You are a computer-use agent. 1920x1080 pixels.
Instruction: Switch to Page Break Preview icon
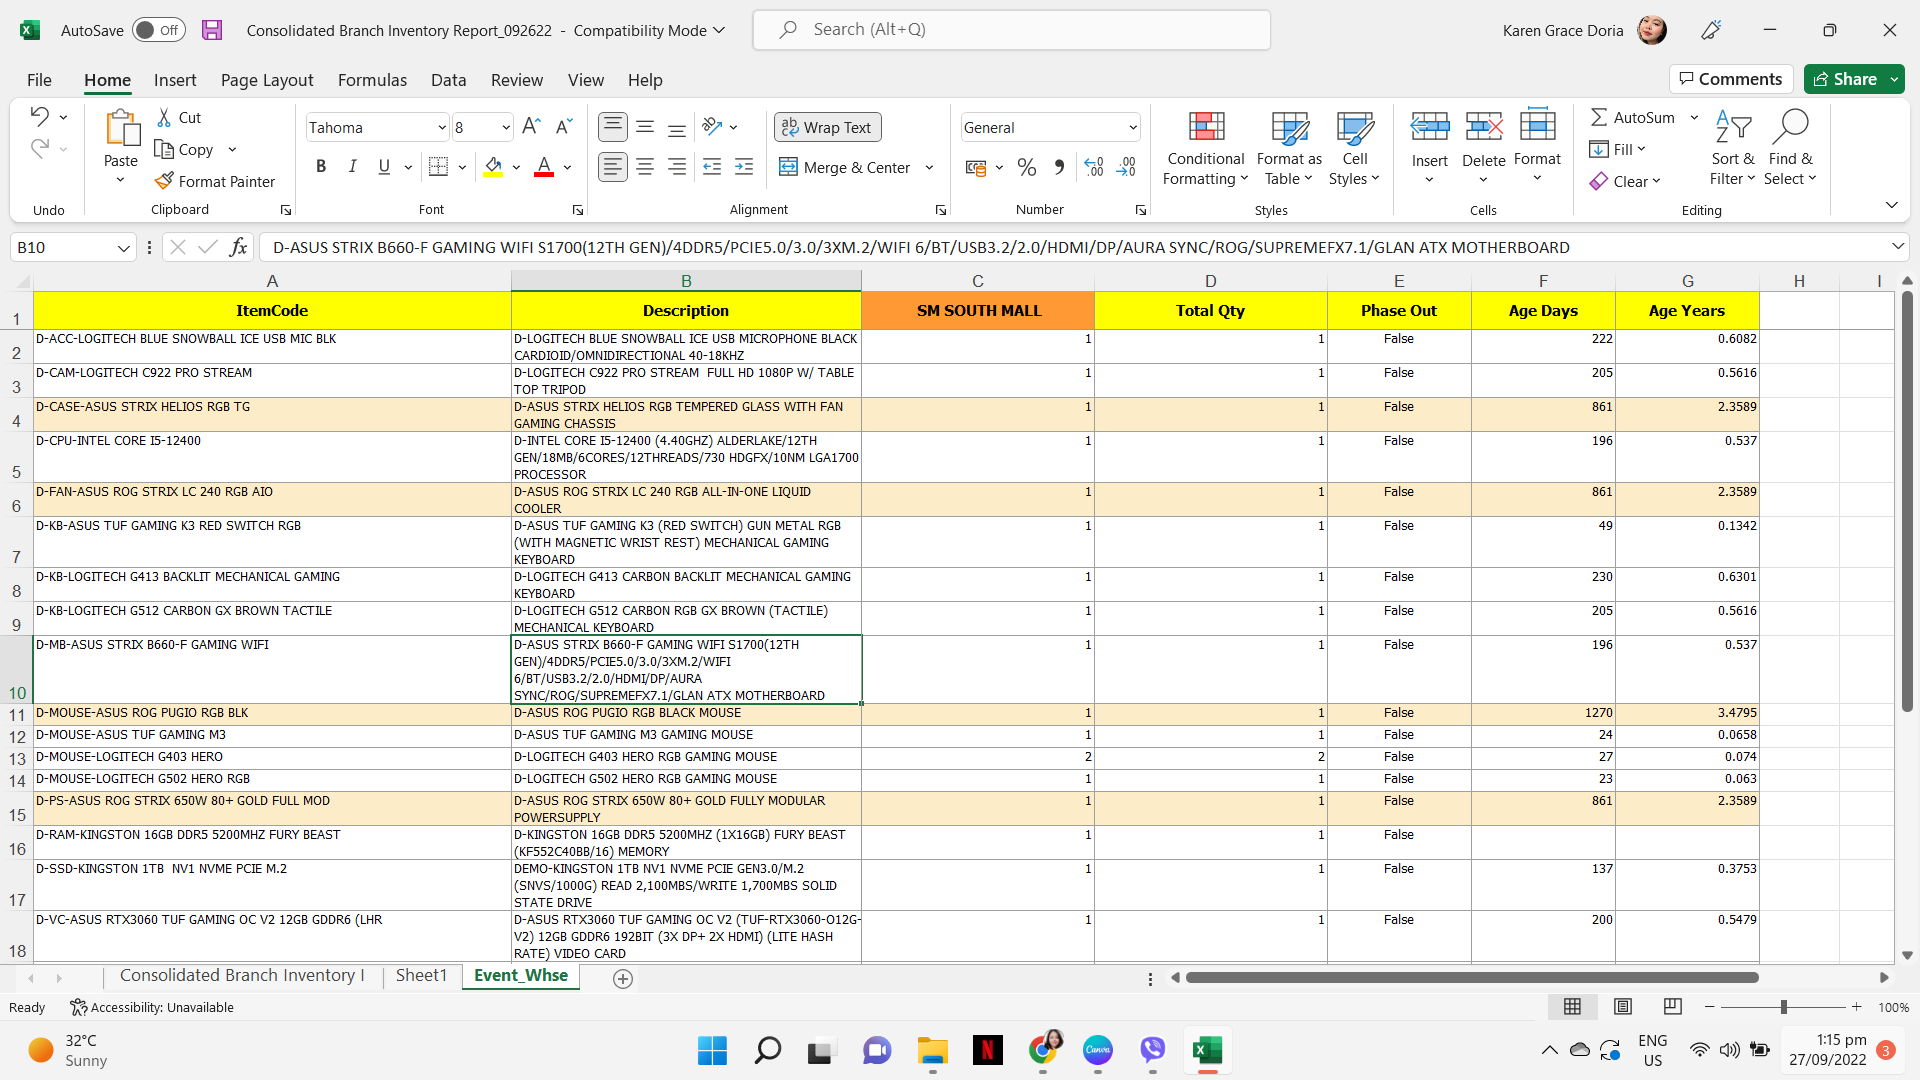1673,1006
